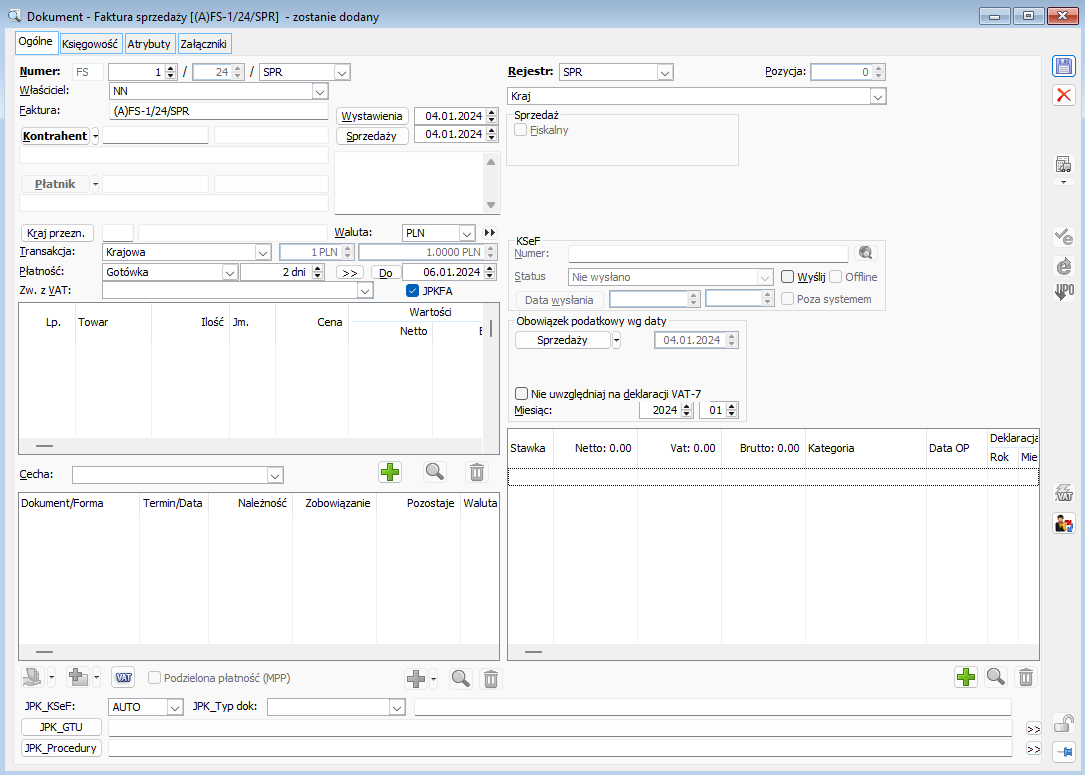Check the Offline checkbox in KSeF
1085x775 pixels.
(x=836, y=277)
